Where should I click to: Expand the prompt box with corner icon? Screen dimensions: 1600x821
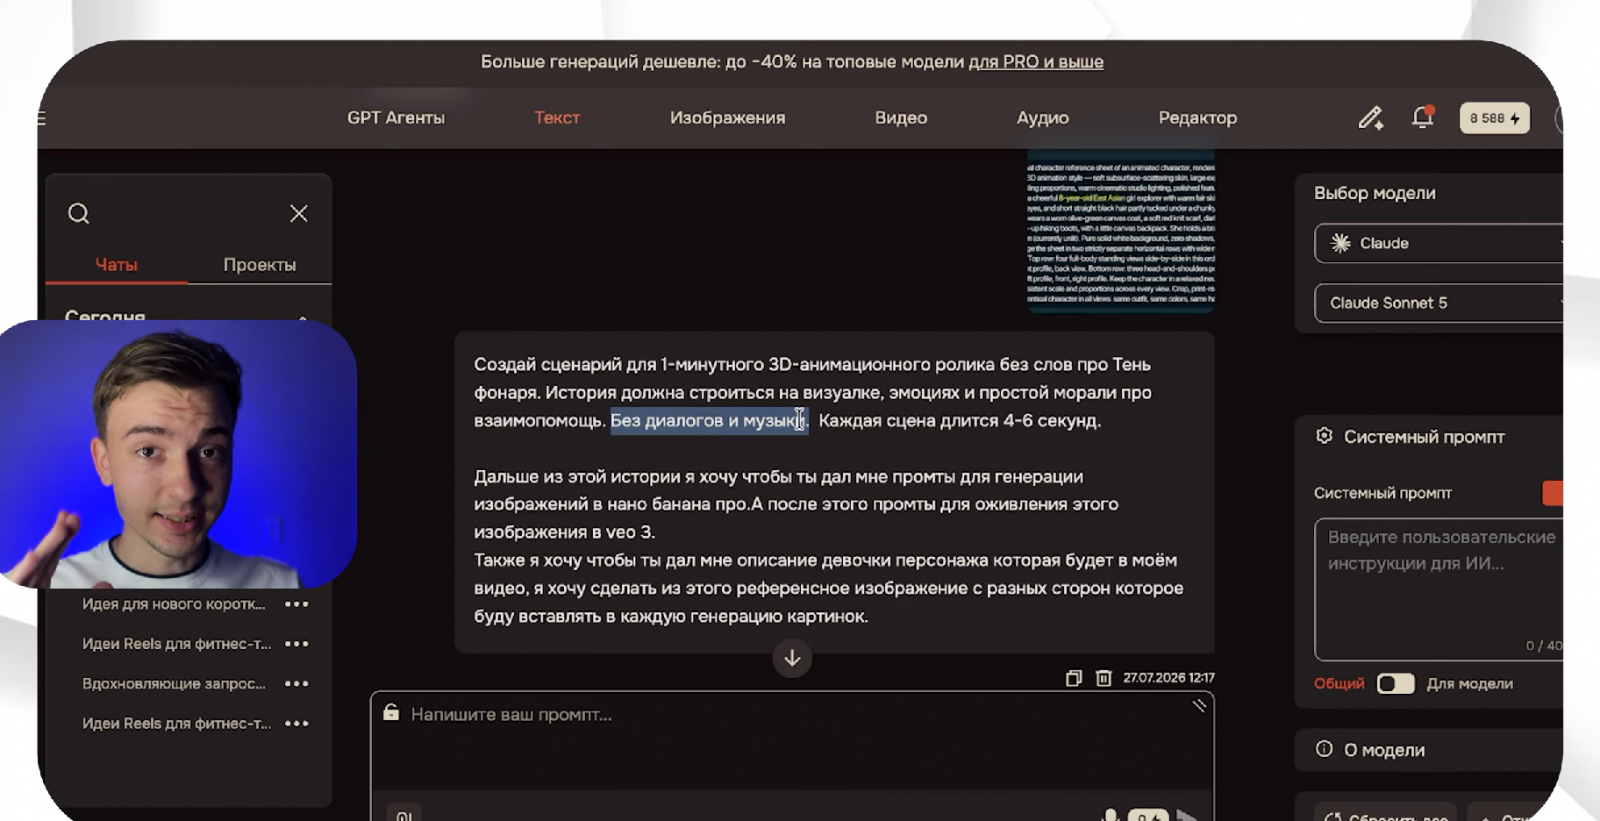[1199, 706]
